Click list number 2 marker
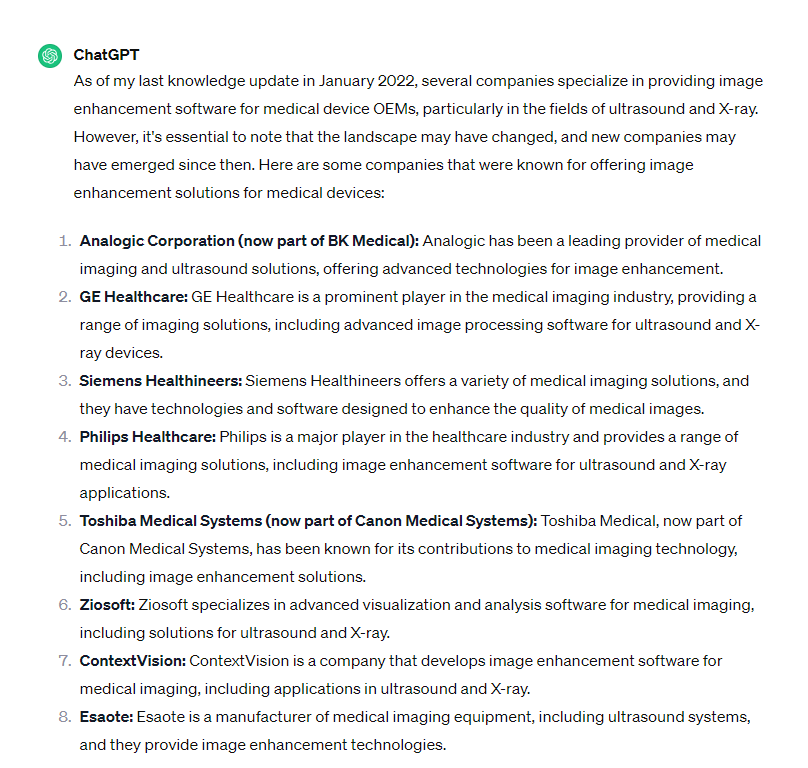The image size is (808, 768). (64, 297)
